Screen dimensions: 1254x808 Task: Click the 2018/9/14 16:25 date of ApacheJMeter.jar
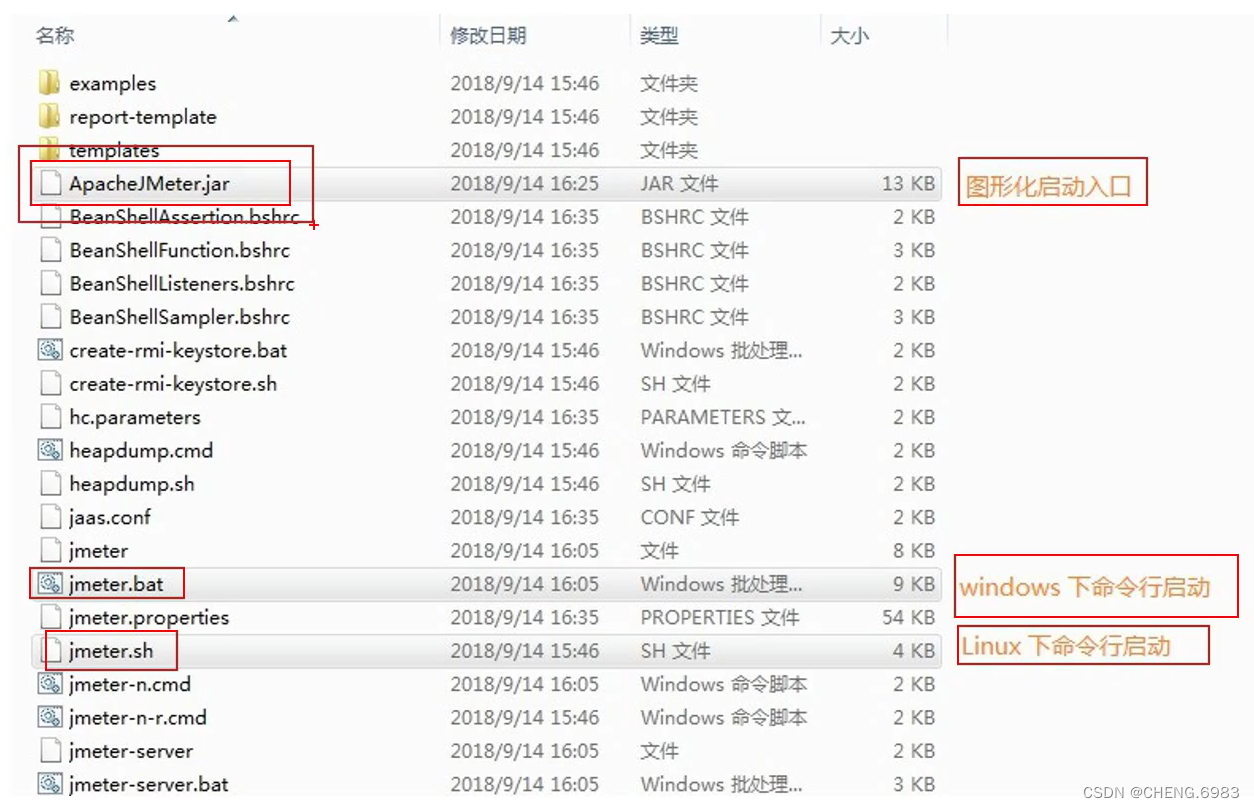click(525, 184)
